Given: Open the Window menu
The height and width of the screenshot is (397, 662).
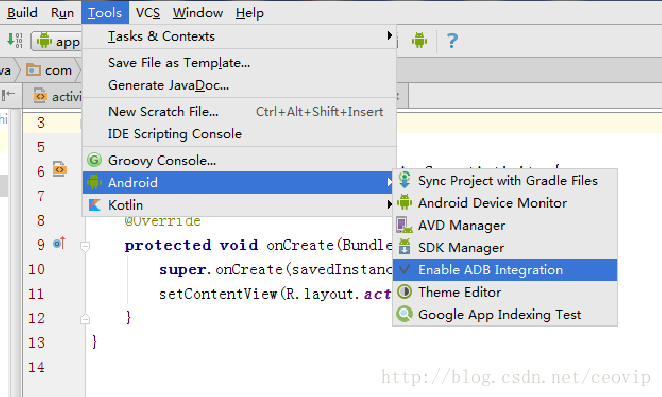Looking at the screenshot, I should 198,13.
